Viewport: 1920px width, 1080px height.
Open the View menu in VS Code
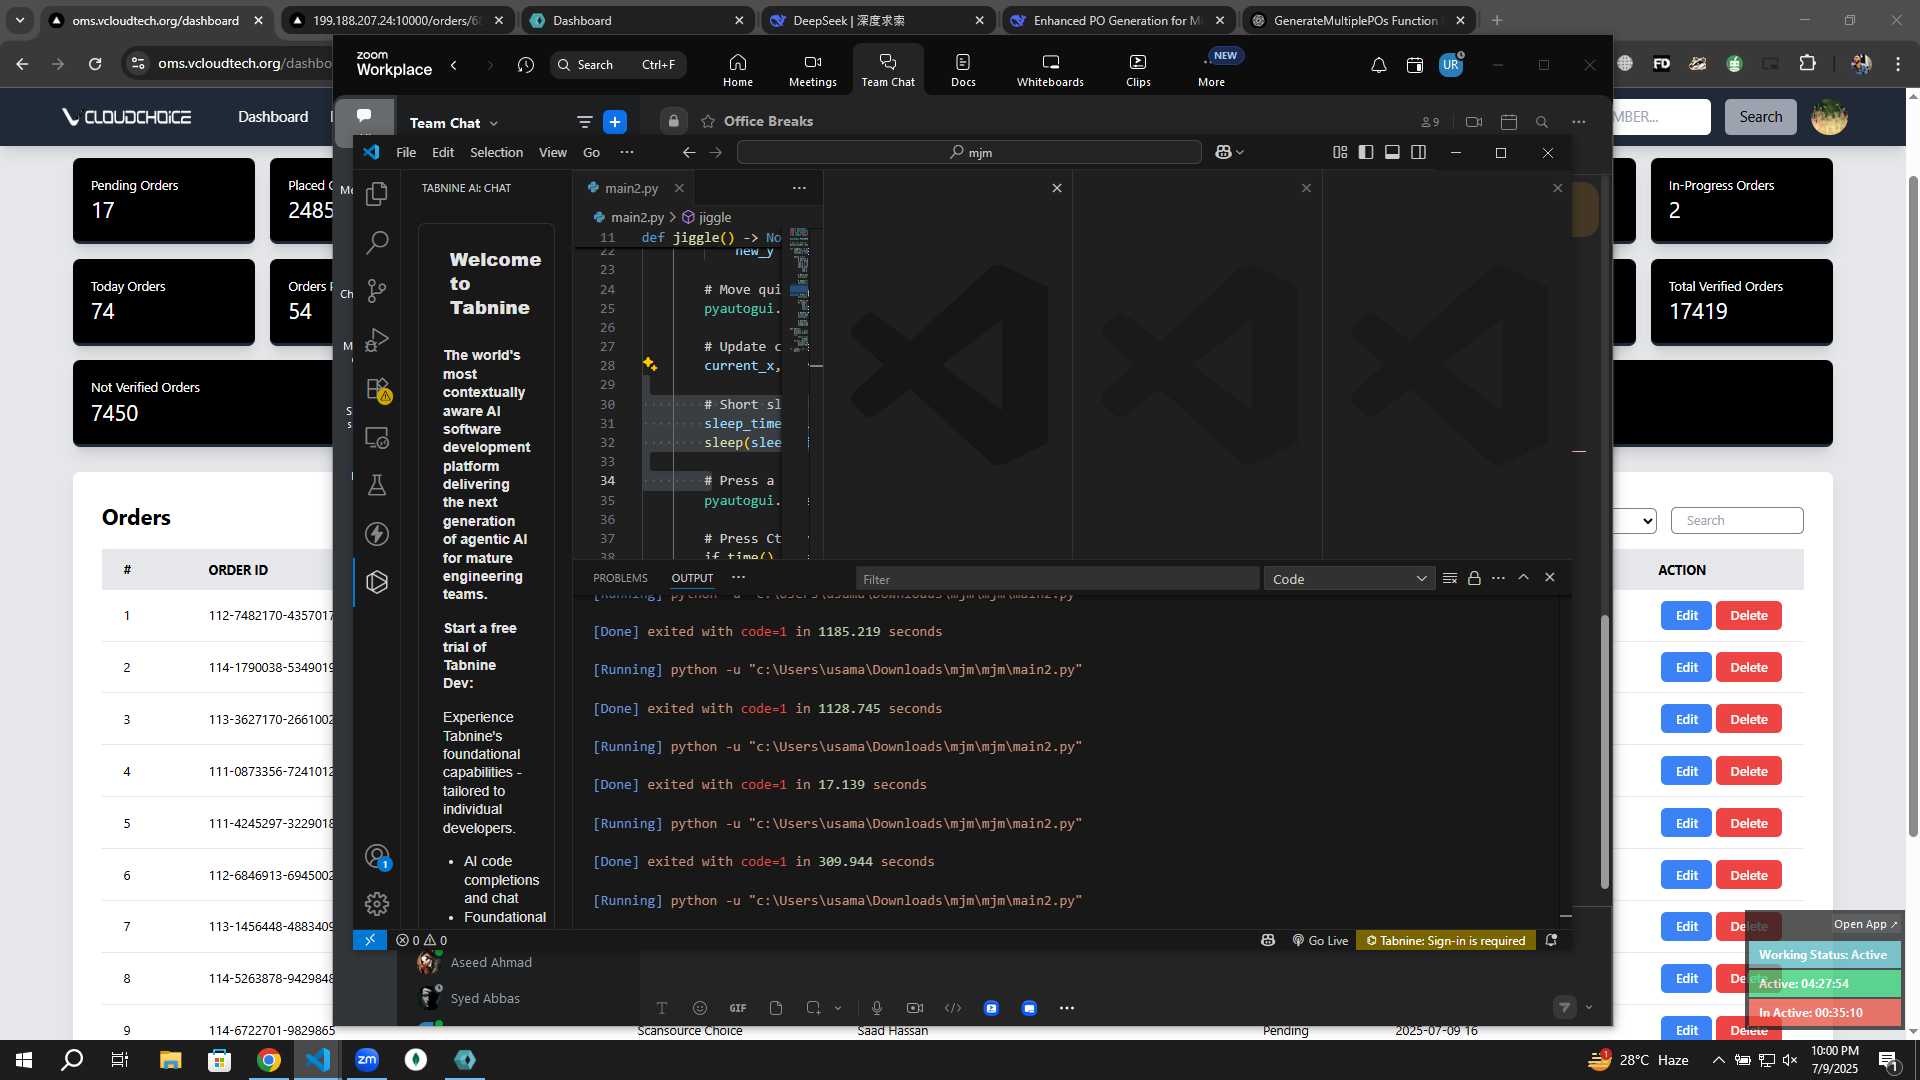pos(553,152)
